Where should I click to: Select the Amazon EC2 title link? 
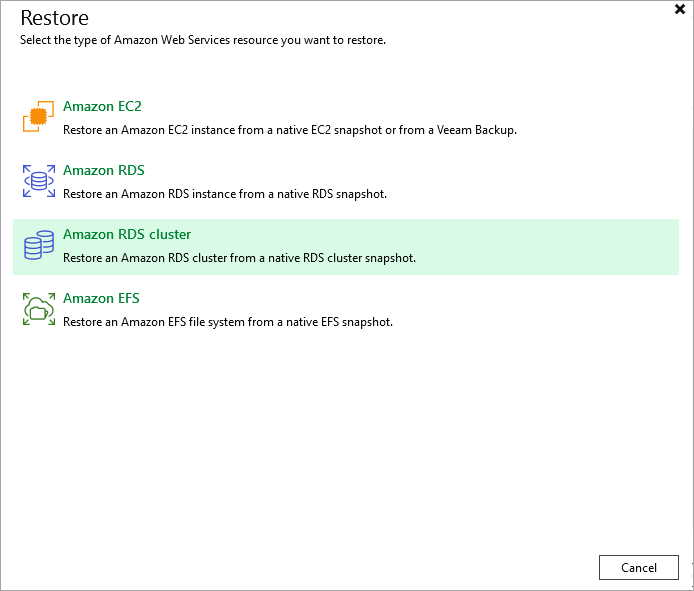point(95,106)
